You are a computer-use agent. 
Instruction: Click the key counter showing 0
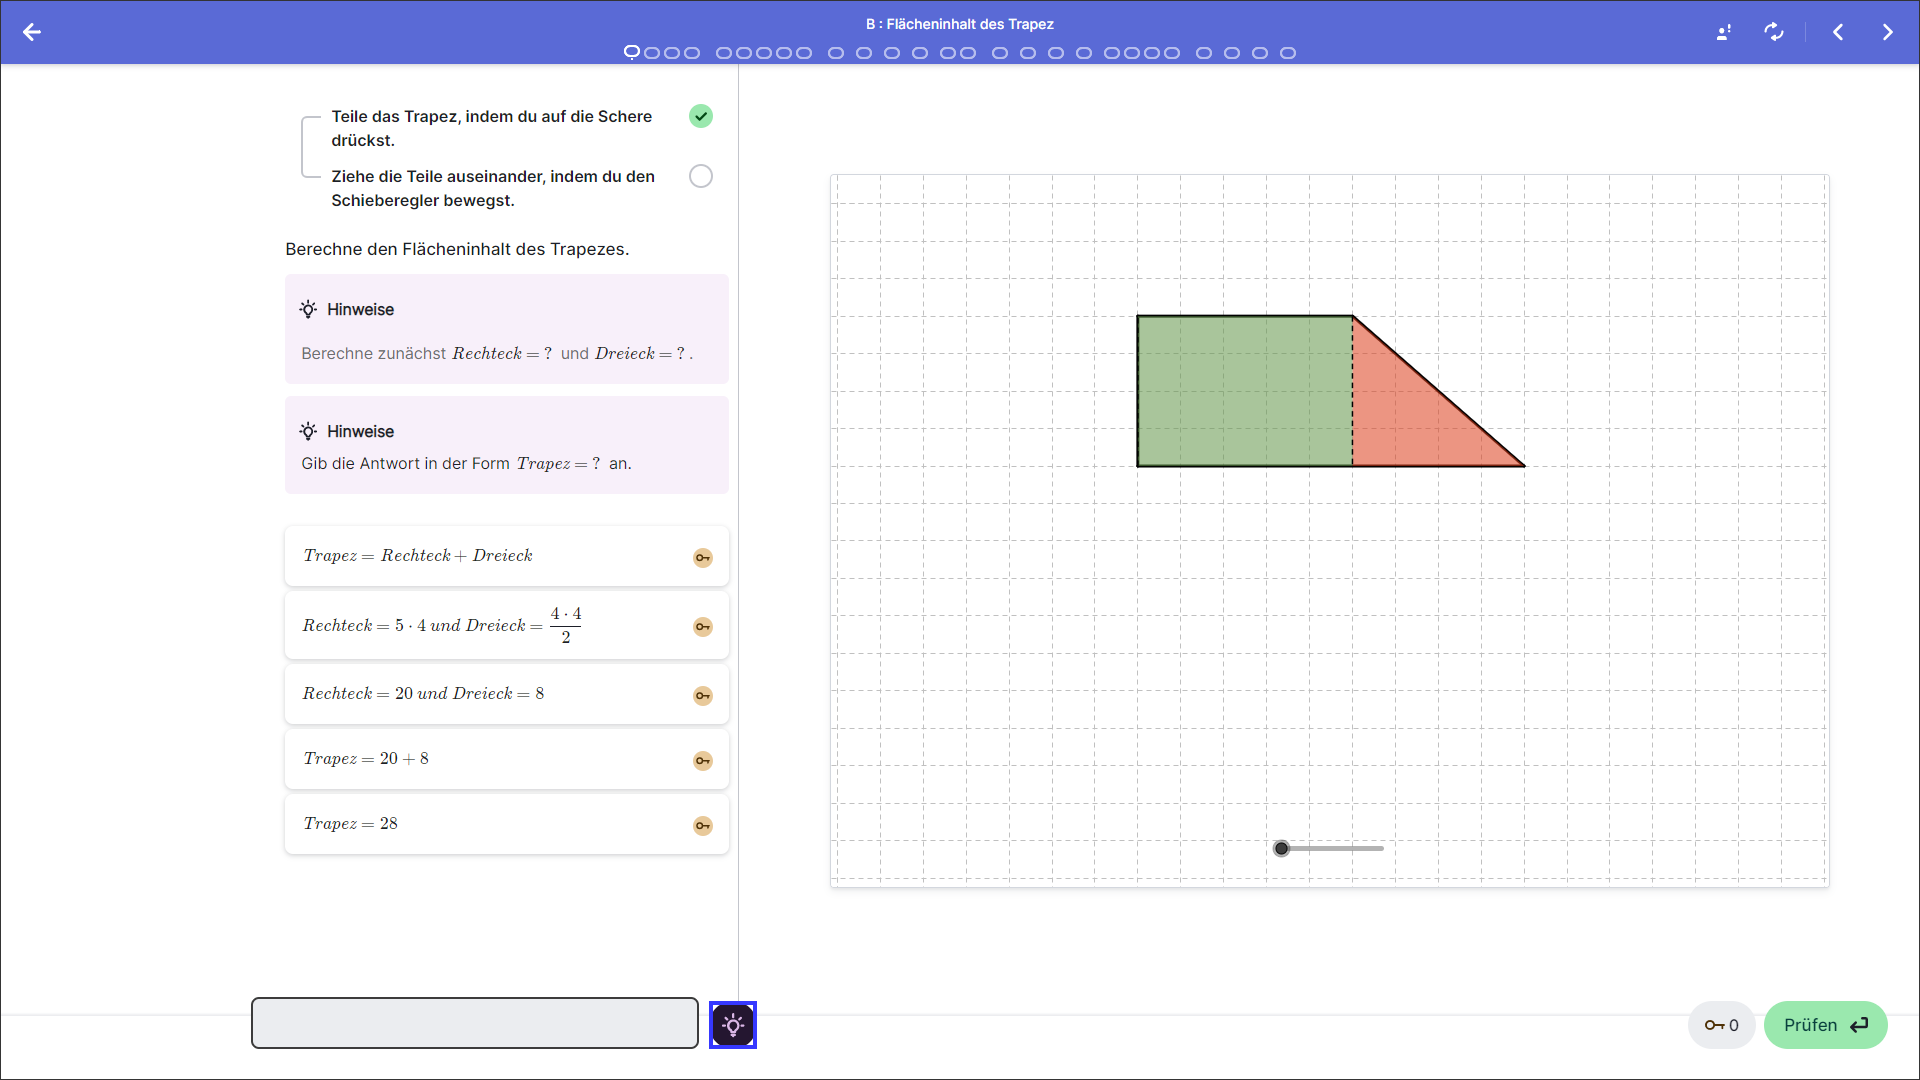1721,1025
